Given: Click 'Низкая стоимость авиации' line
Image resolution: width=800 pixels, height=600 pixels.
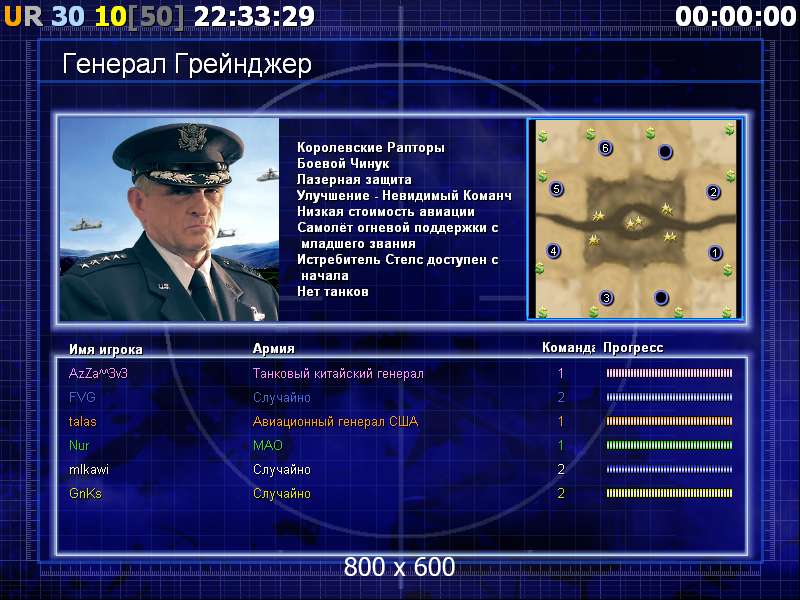Looking at the screenshot, I should 386,211.
